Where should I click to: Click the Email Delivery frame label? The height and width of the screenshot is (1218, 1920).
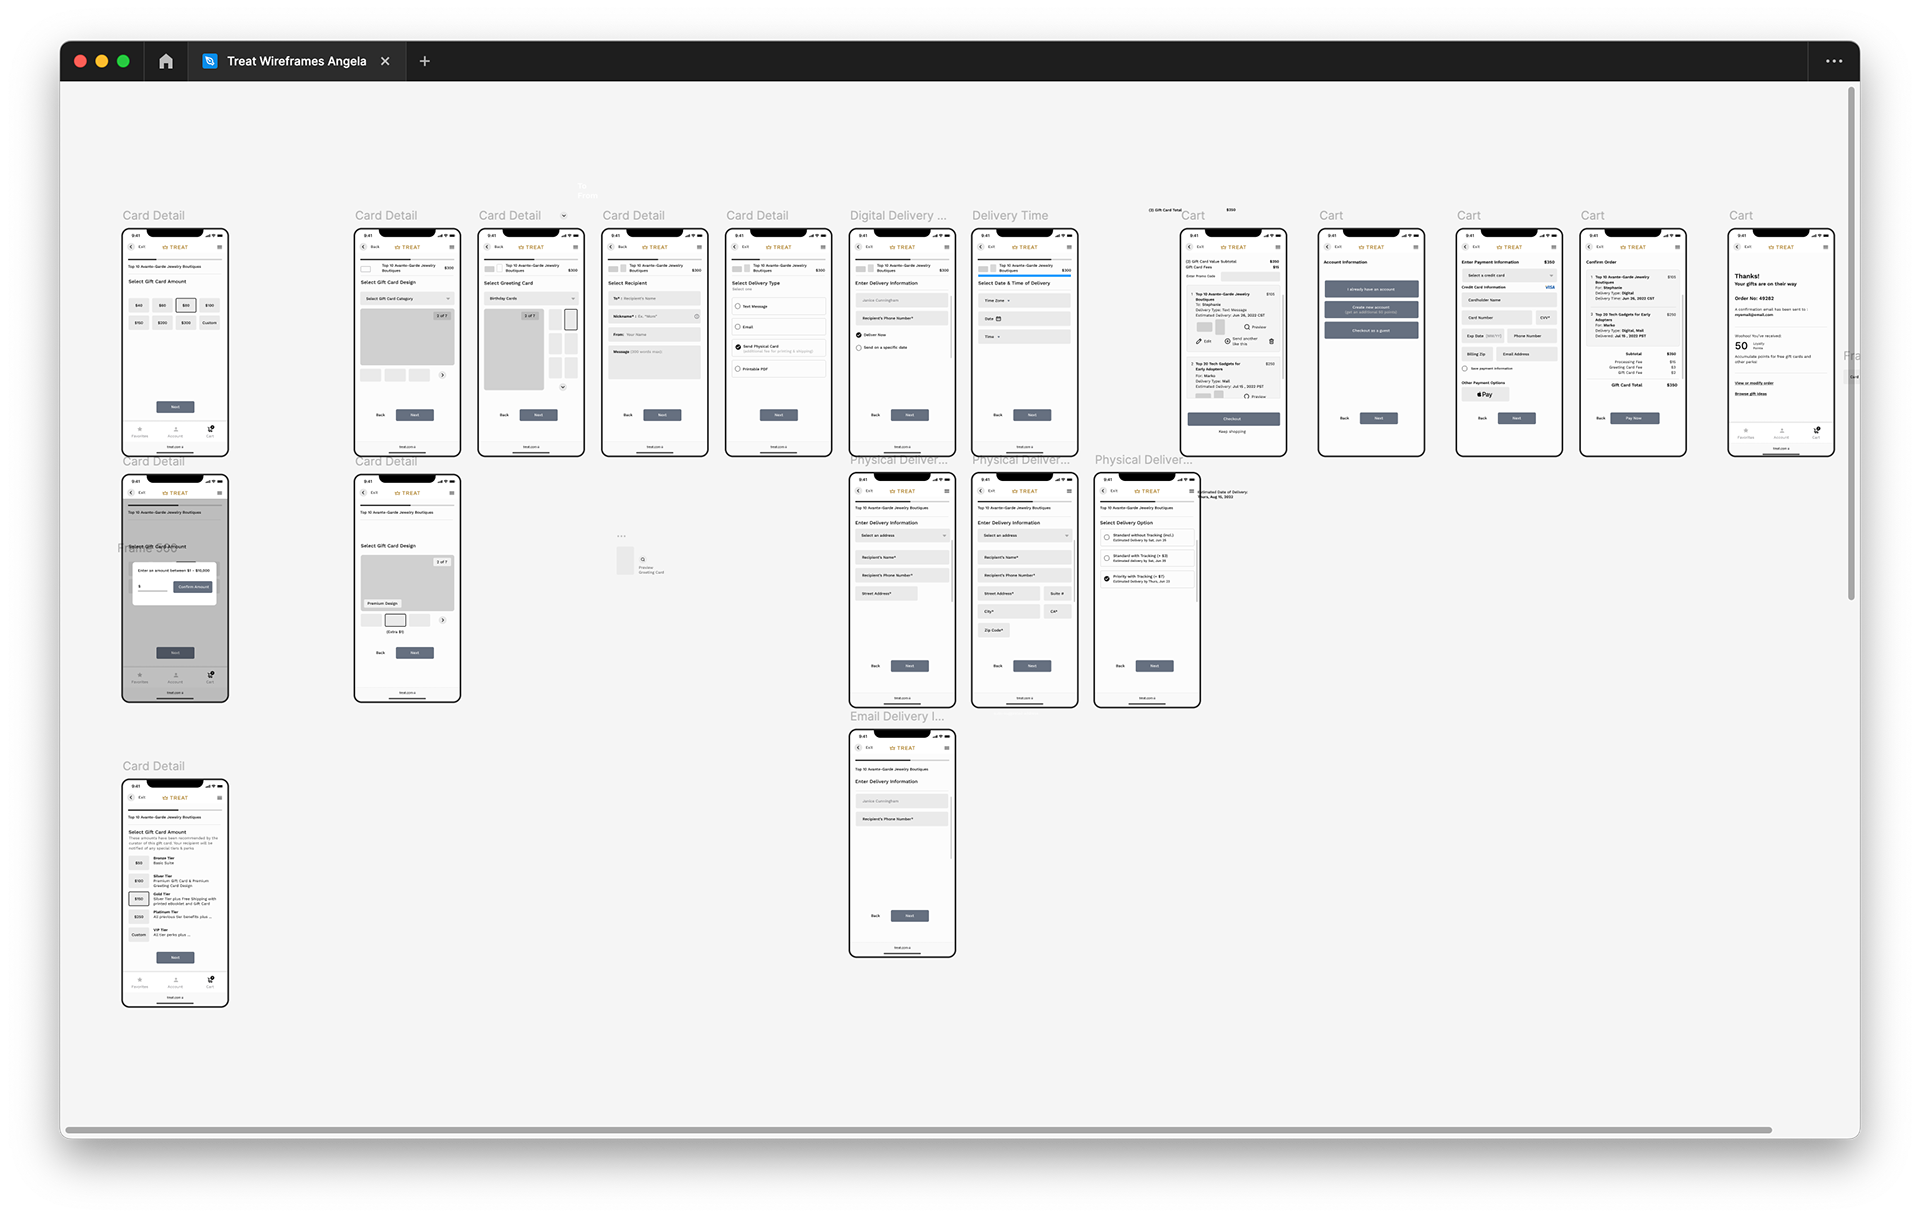896,717
